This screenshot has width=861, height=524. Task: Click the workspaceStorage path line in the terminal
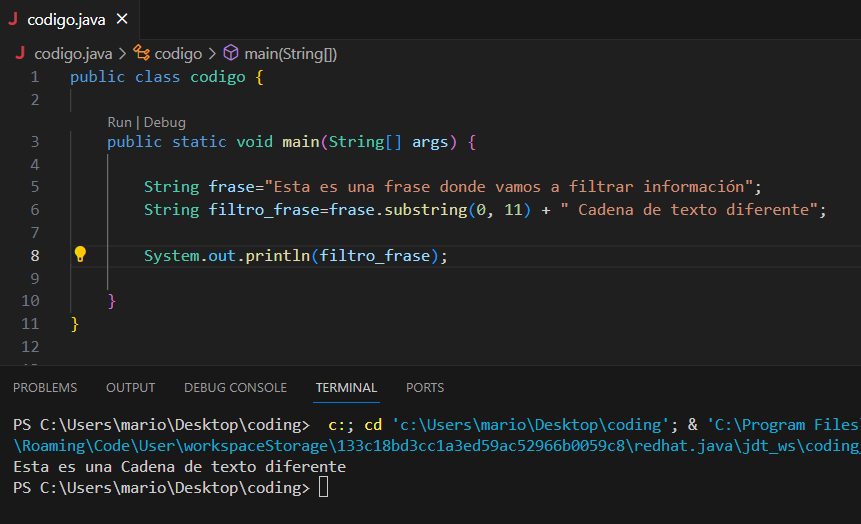(x=437, y=446)
